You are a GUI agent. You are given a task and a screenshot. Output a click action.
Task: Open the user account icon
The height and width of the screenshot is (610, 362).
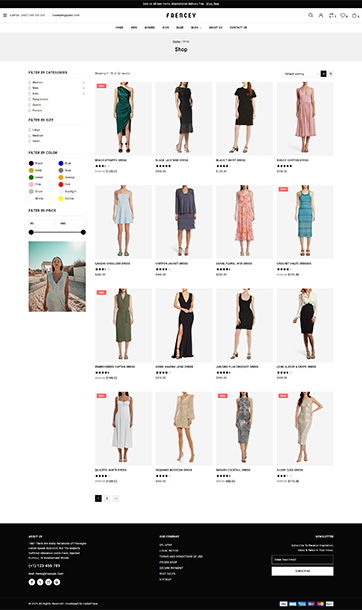(321, 15)
